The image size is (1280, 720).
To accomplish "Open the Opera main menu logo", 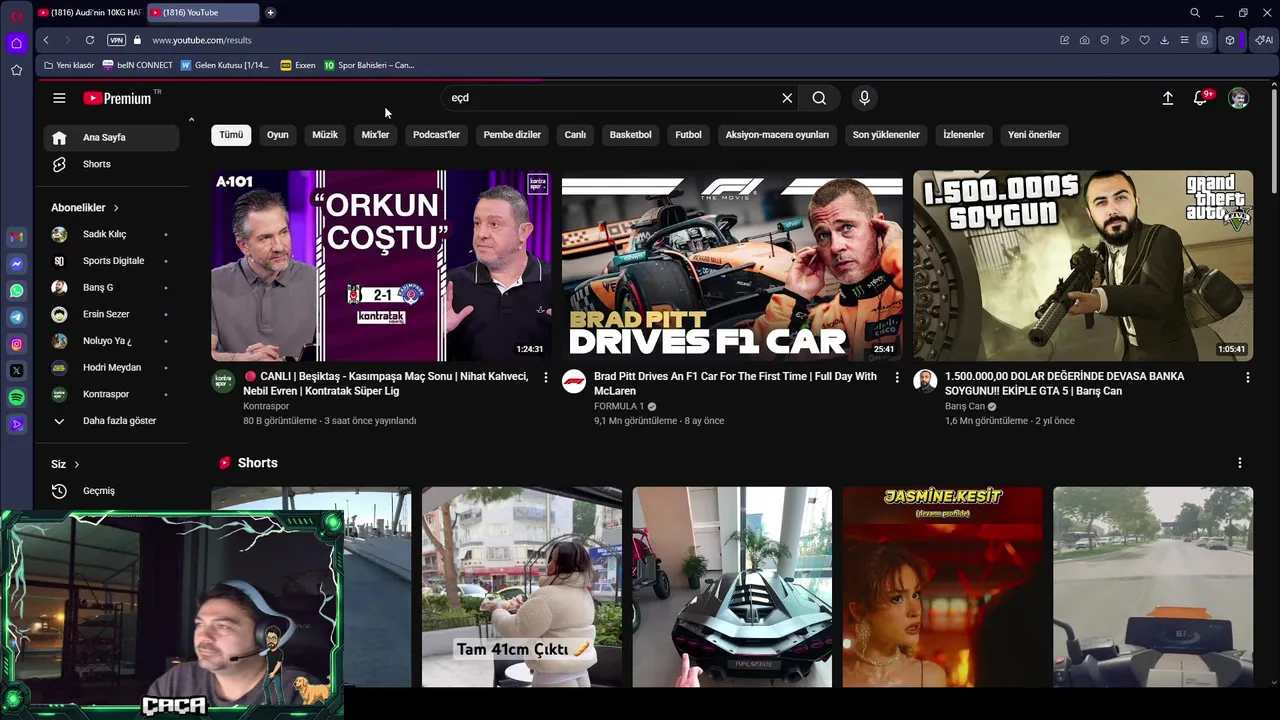I will [16, 15].
